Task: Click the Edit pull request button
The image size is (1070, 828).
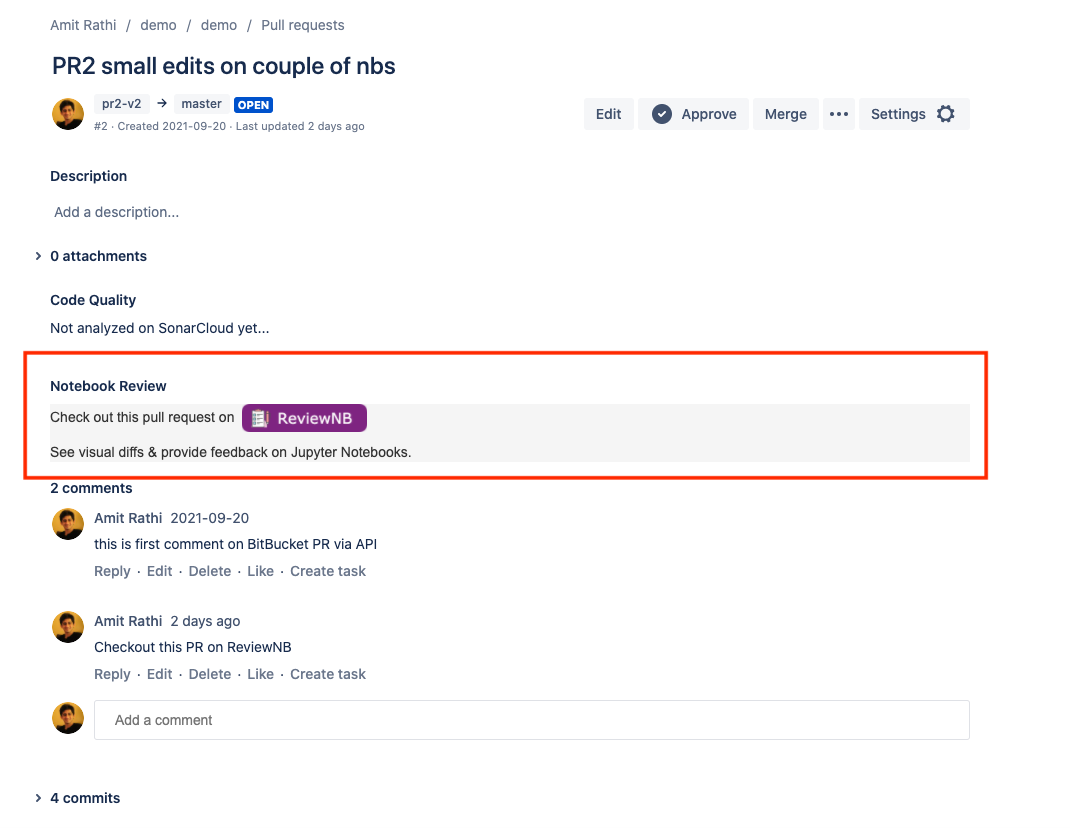Action: coord(609,114)
